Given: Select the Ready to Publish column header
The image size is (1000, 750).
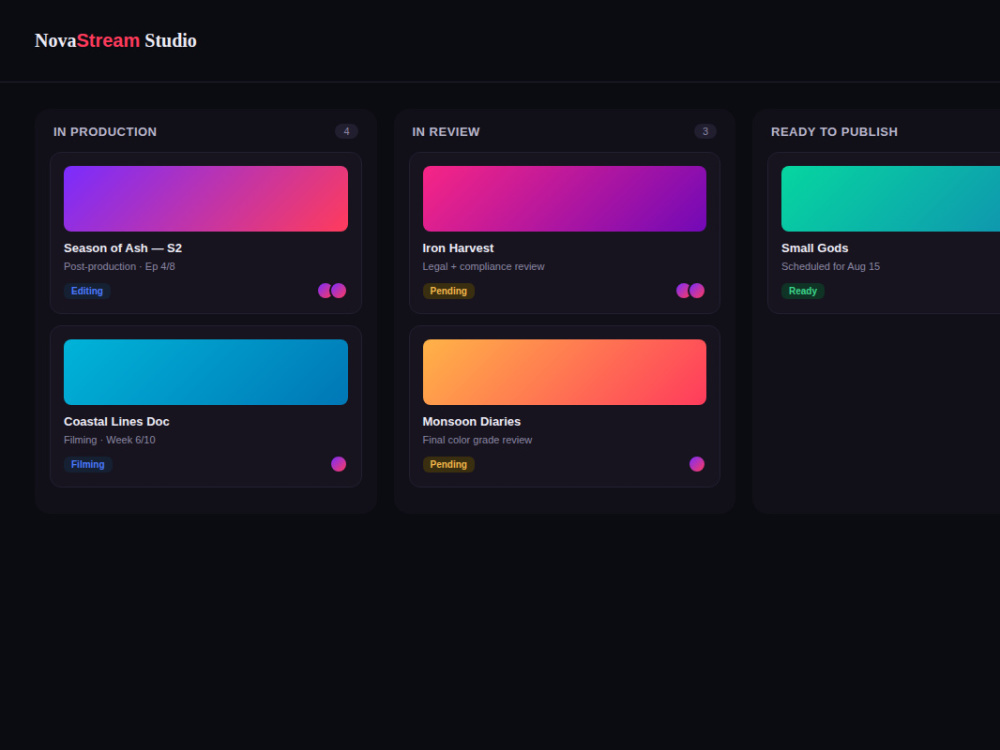Looking at the screenshot, I should click(834, 132).
